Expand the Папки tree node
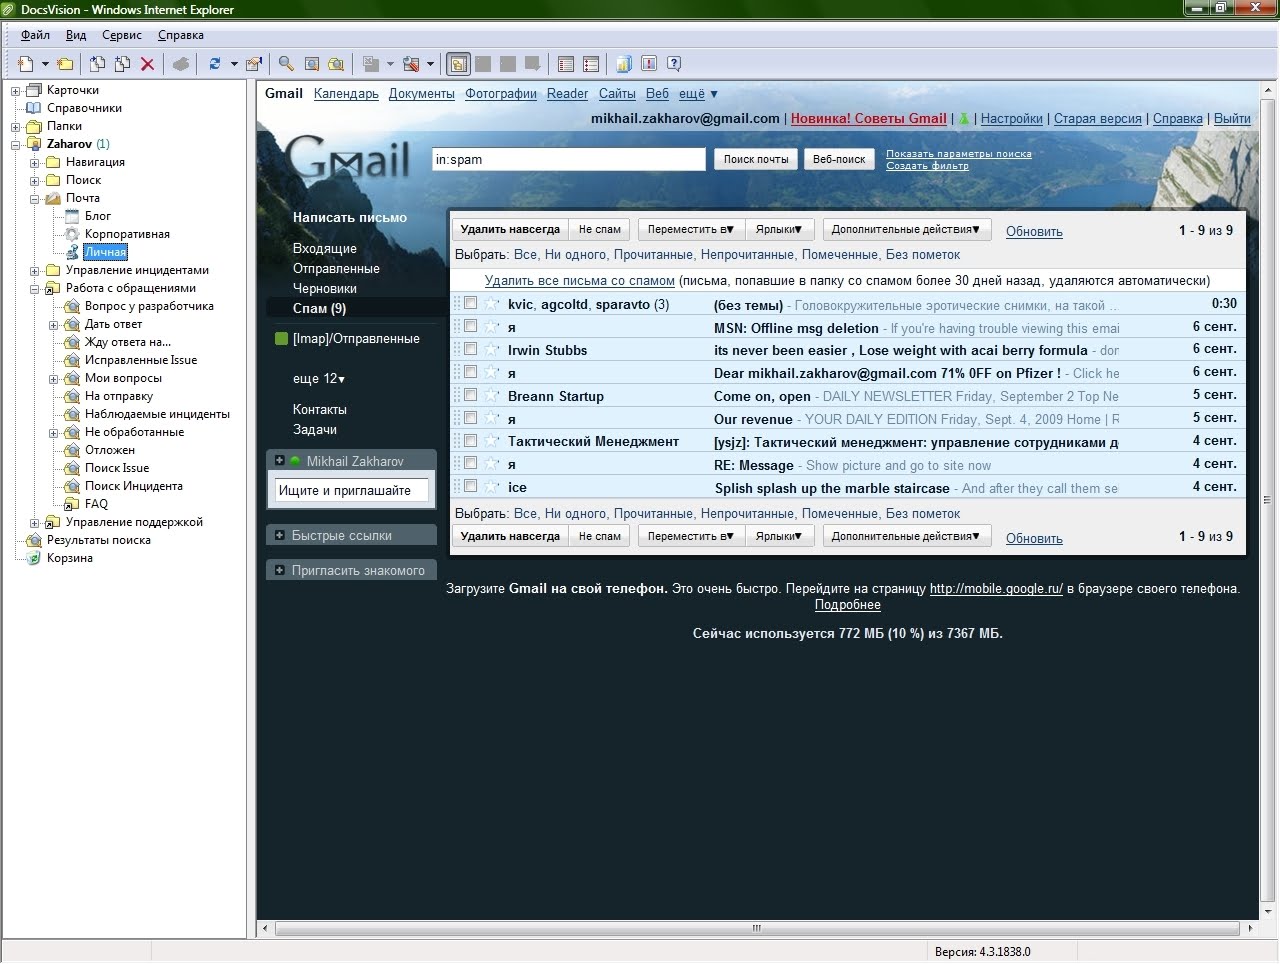 tap(16, 127)
